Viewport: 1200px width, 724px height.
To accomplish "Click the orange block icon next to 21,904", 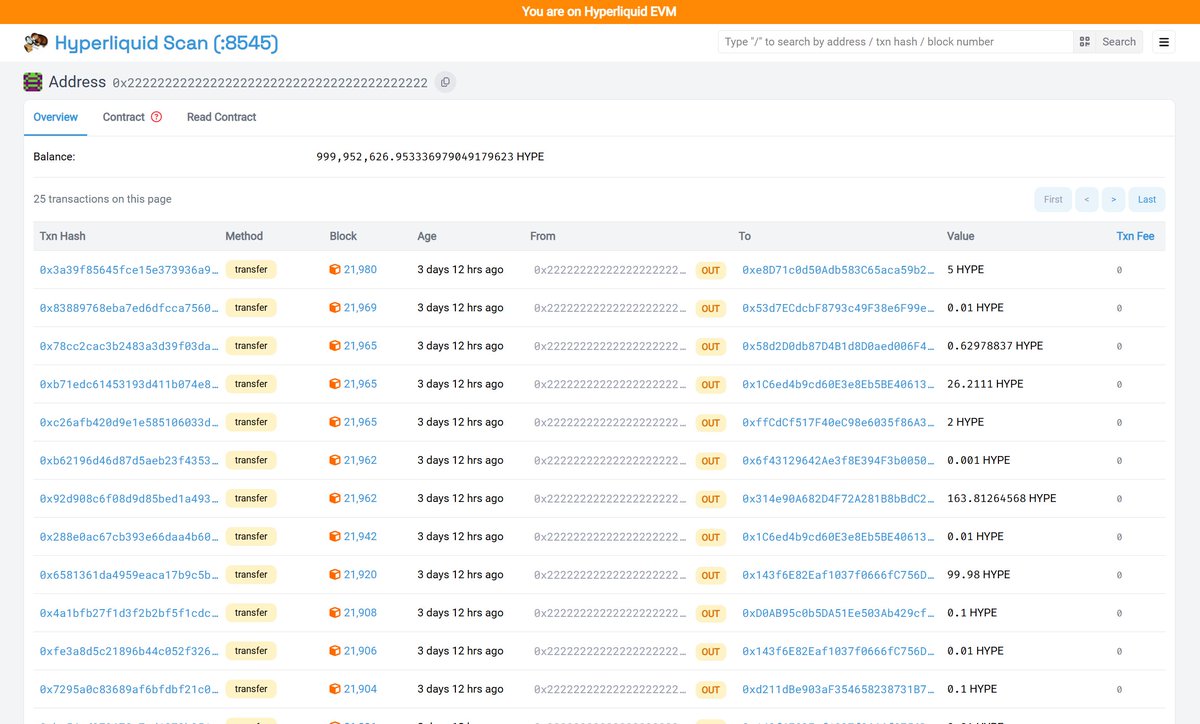I will [x=336, y=688].
